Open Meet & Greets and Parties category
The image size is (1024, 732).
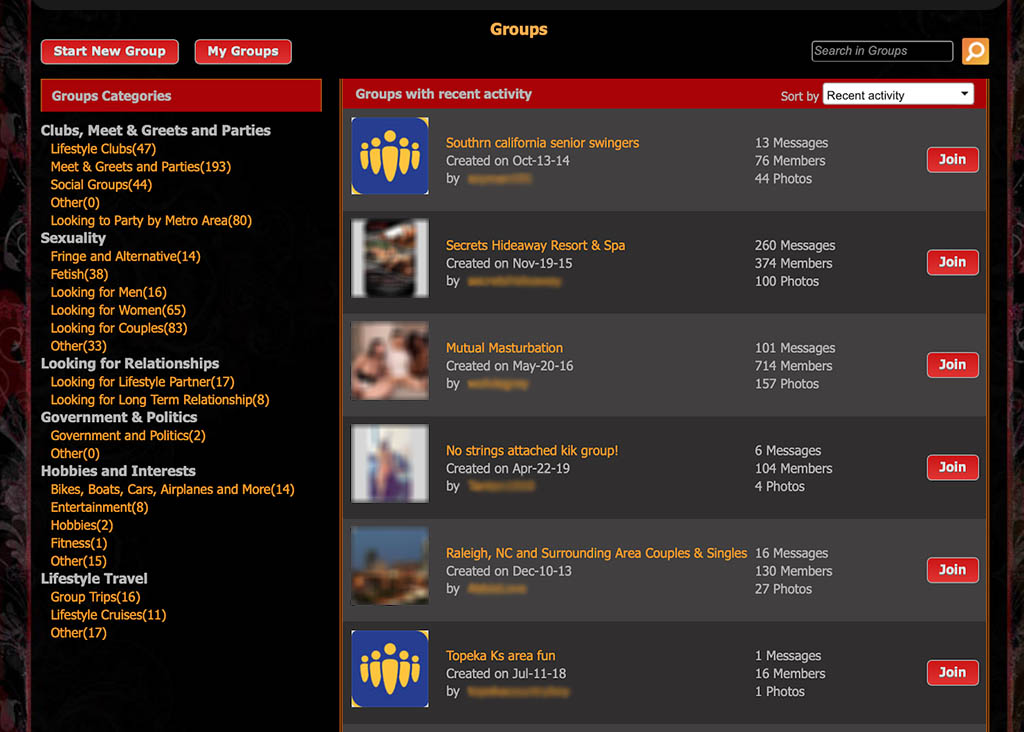pos(140,166)
